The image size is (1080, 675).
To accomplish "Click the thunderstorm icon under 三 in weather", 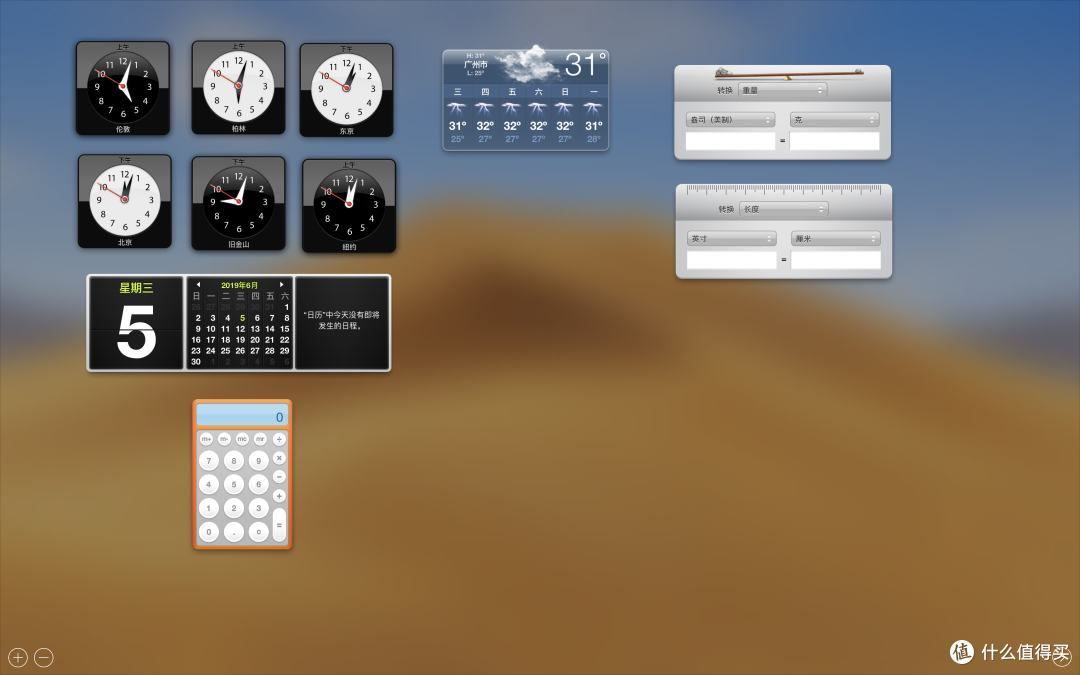I will pyautogui.click(x=457, y=109).
